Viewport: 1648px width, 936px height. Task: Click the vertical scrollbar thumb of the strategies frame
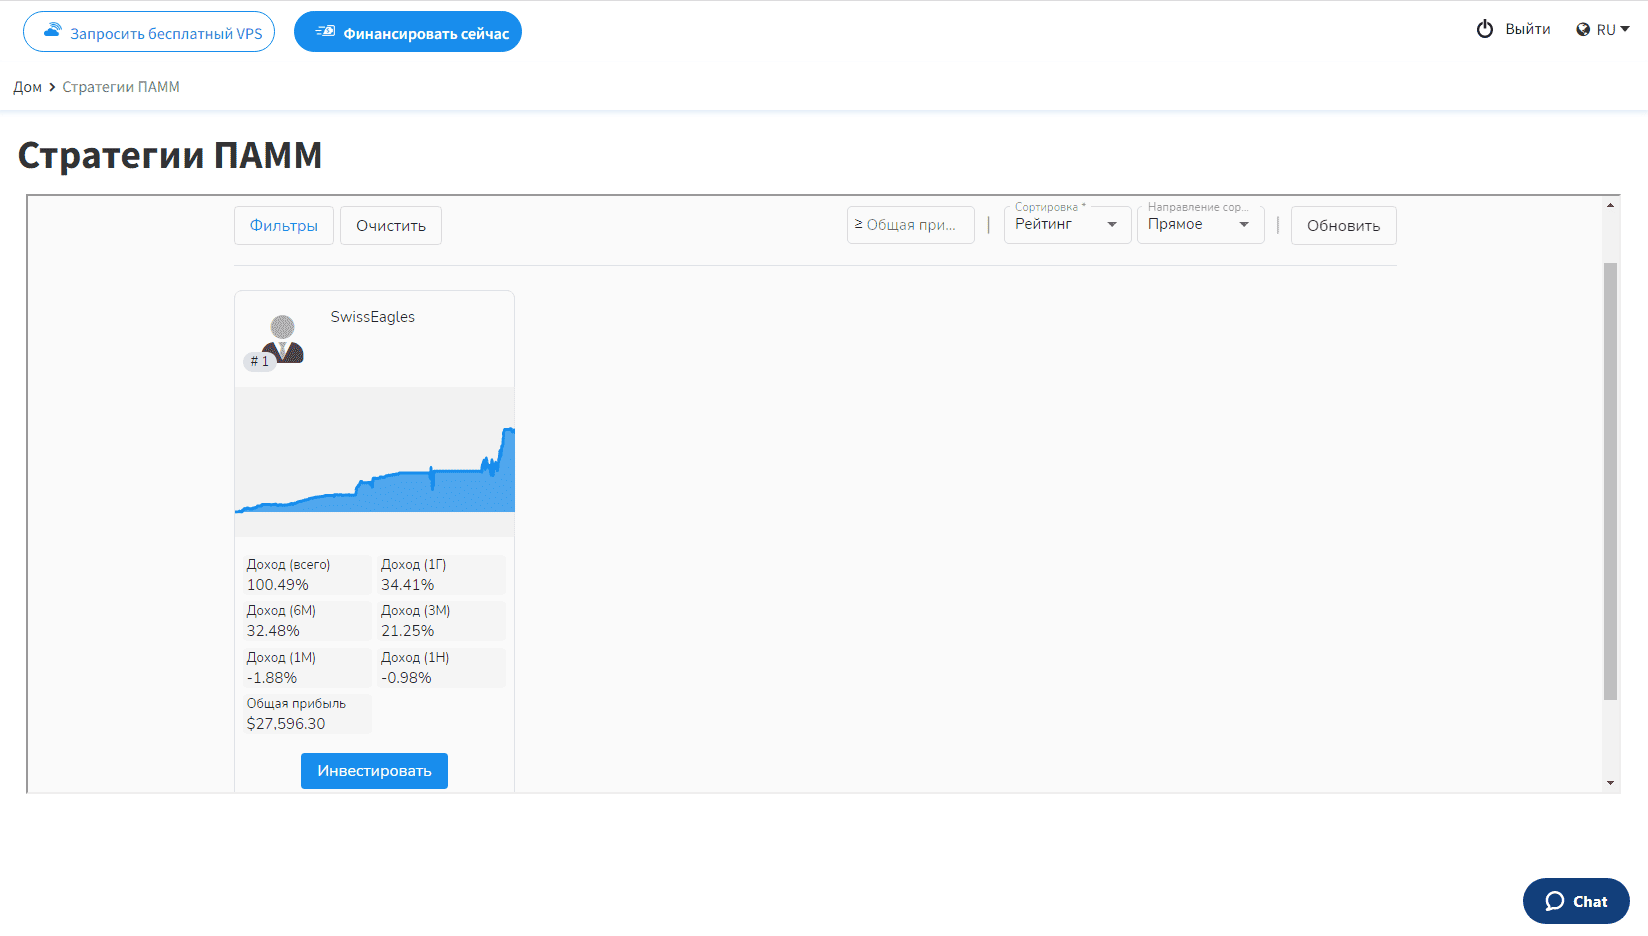click(1610, 481)
